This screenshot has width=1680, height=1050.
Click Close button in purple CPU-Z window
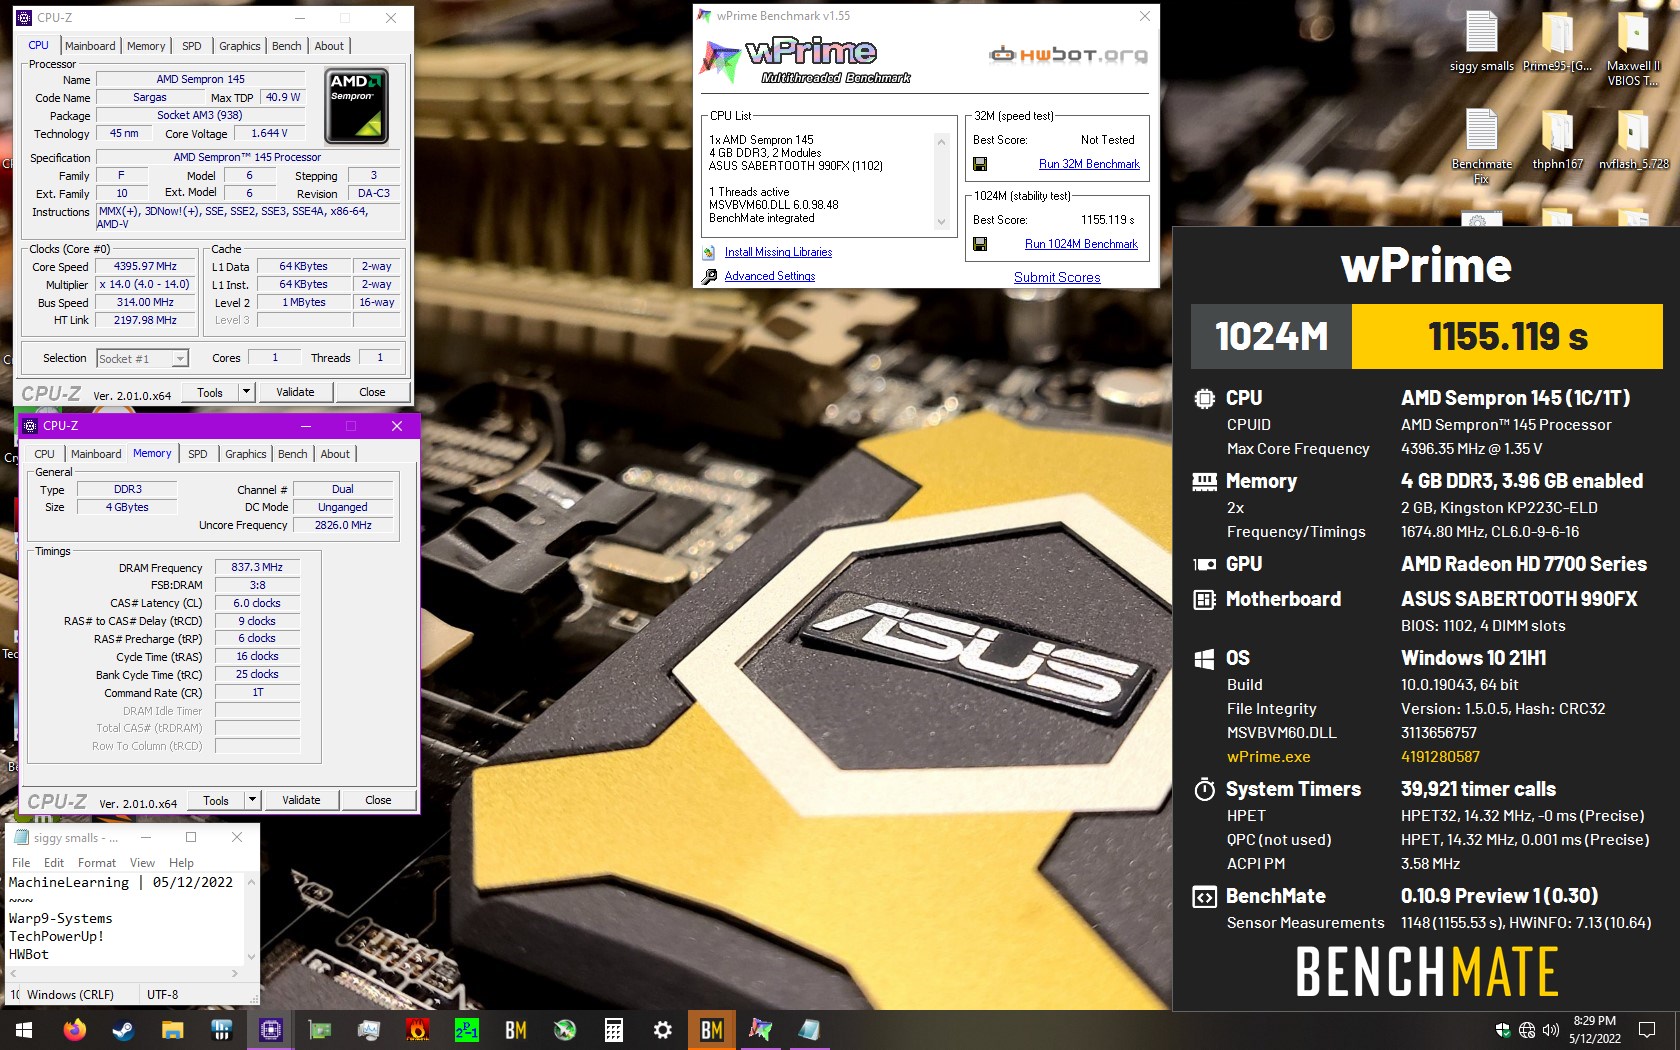tap(378, 800)
